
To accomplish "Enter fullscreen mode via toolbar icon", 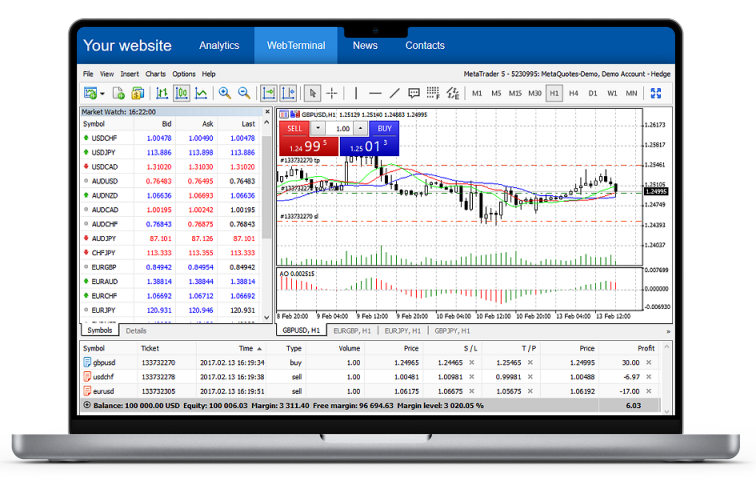I will click(656, 93).
